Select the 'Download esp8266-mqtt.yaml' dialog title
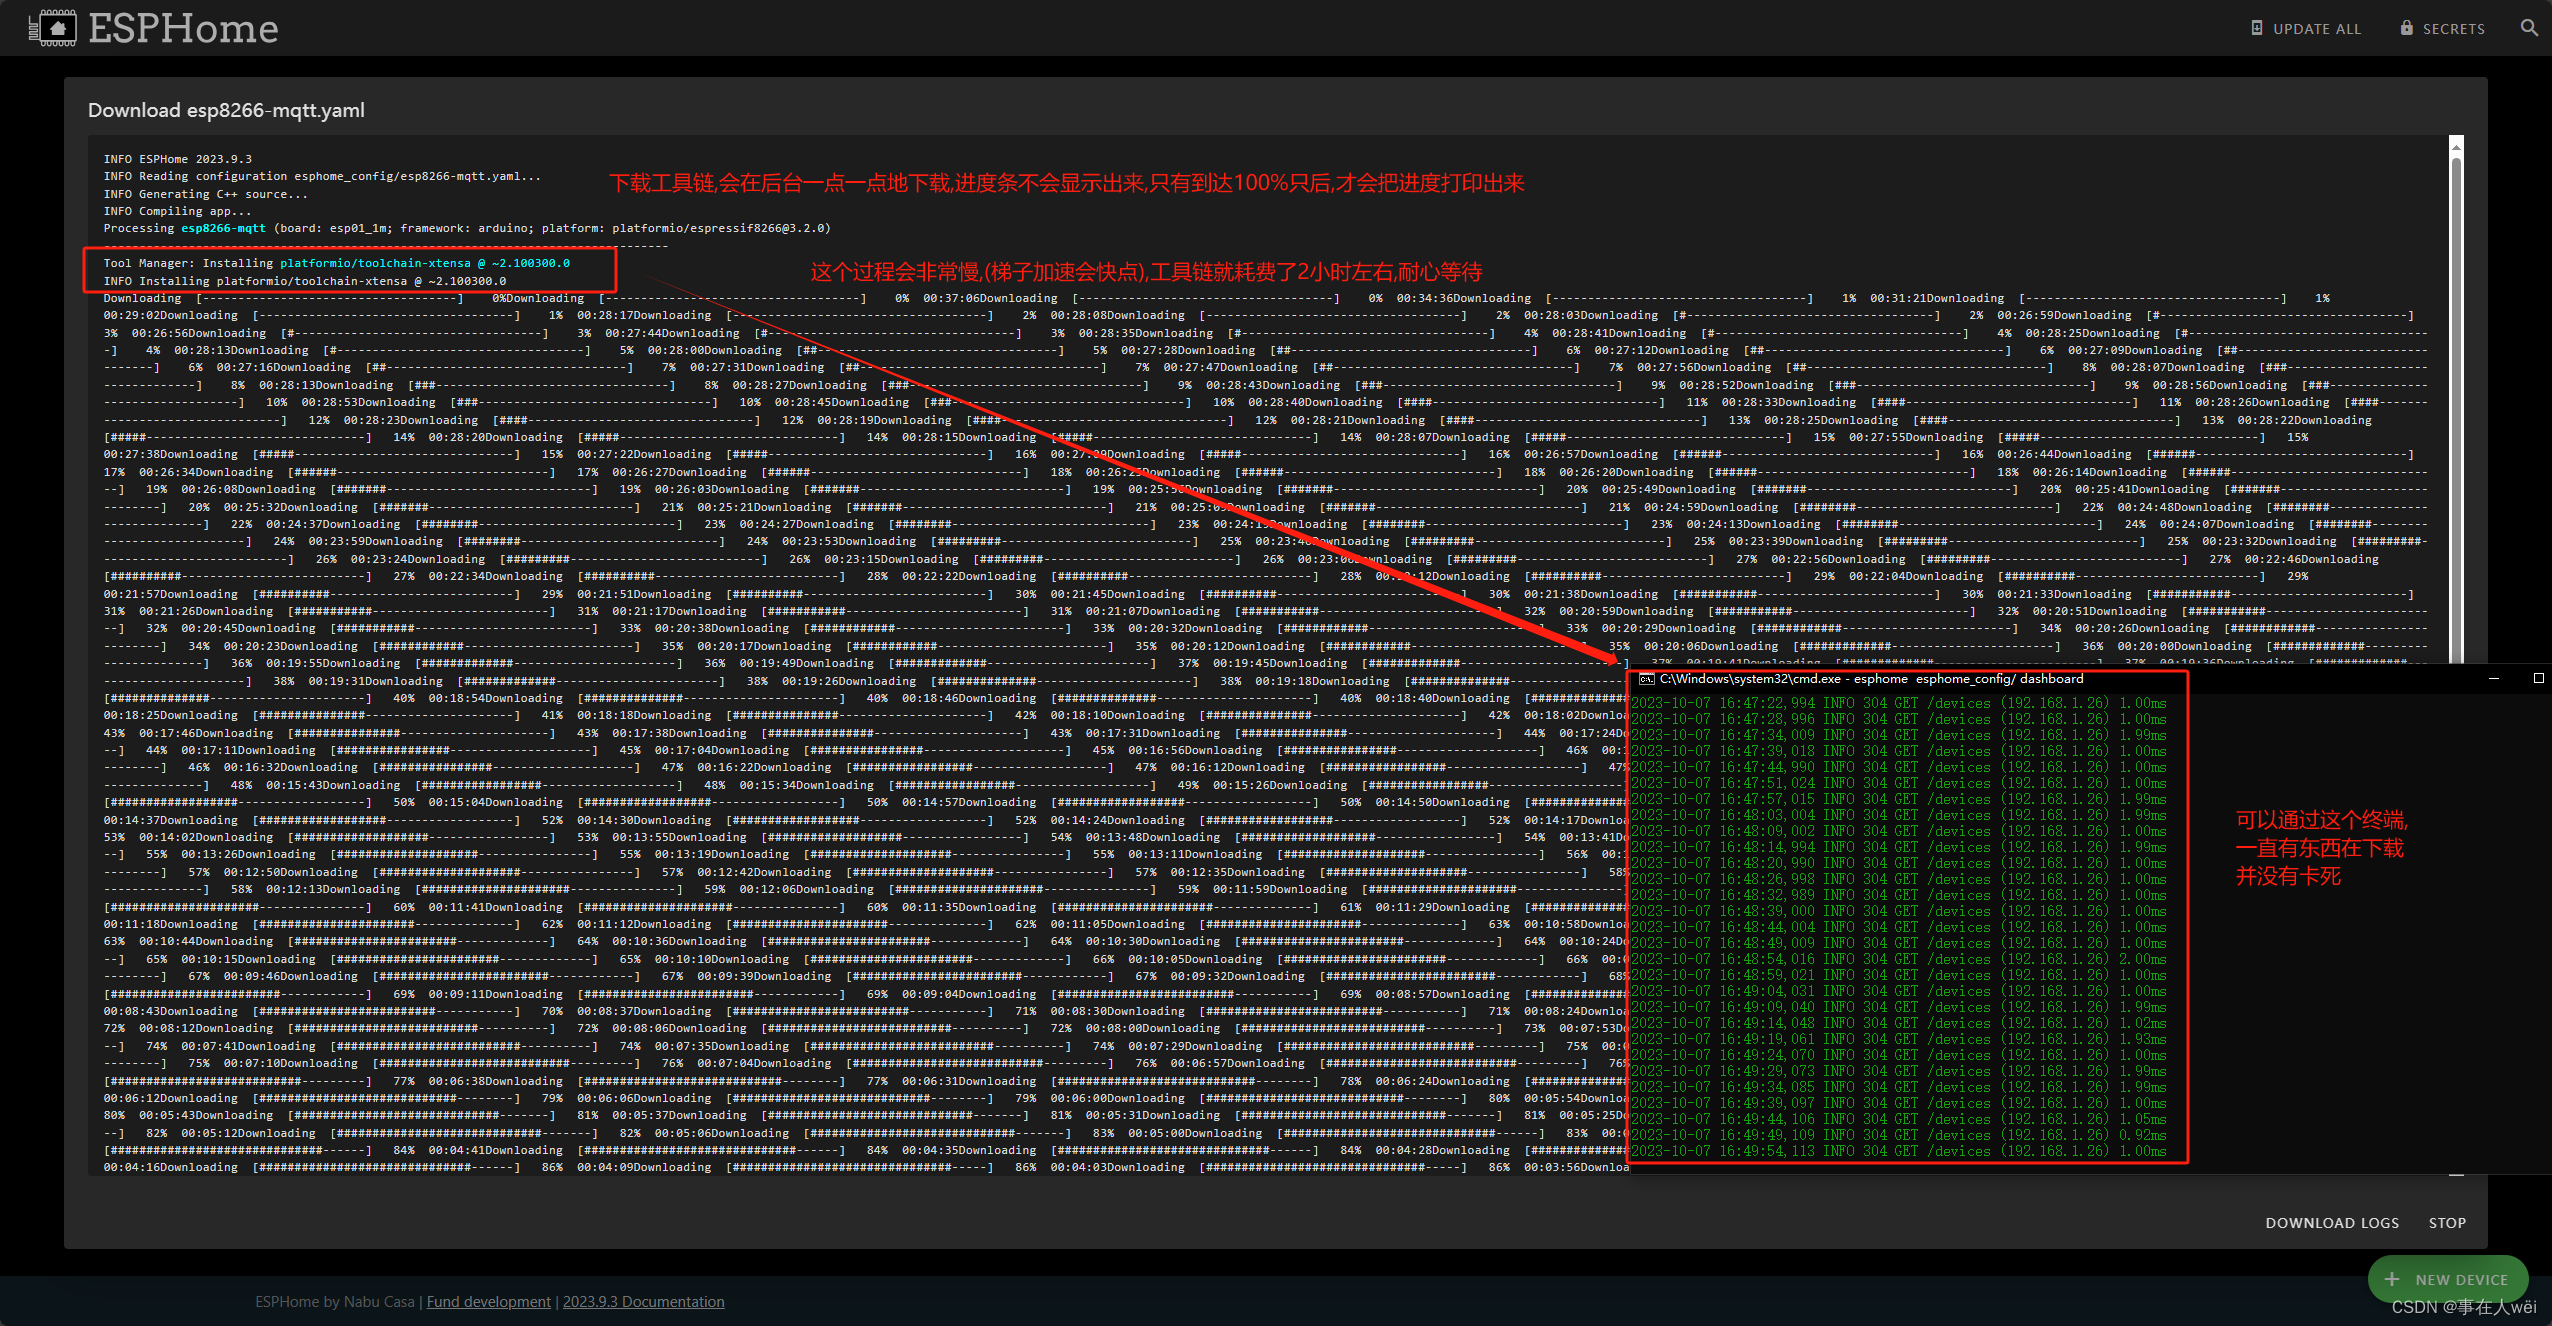2552x1326 pixels. tap(226, 110)
